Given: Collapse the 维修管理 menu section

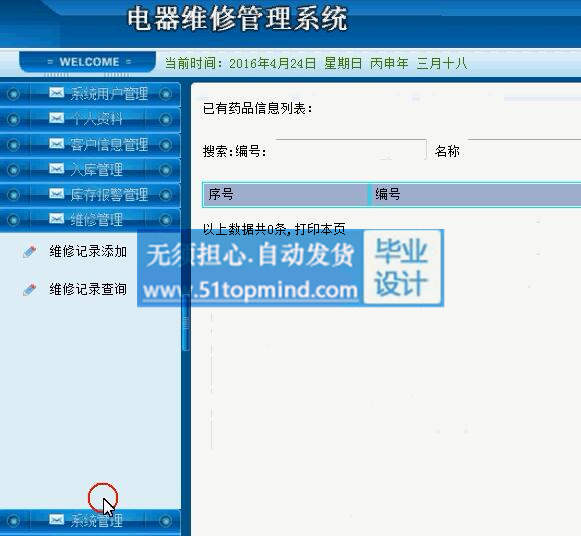Looking at the screenshot, I should coord(90,220).
